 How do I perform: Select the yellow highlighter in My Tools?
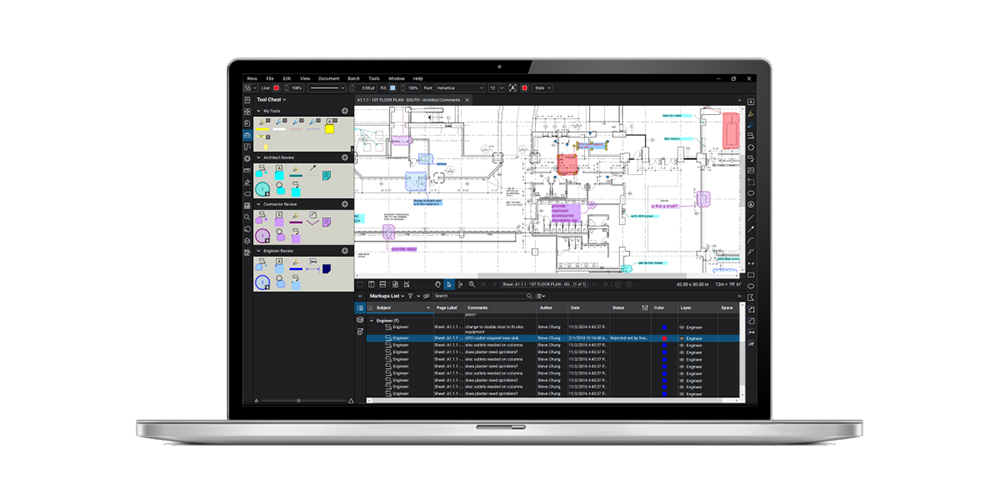[x=262, y=124]
